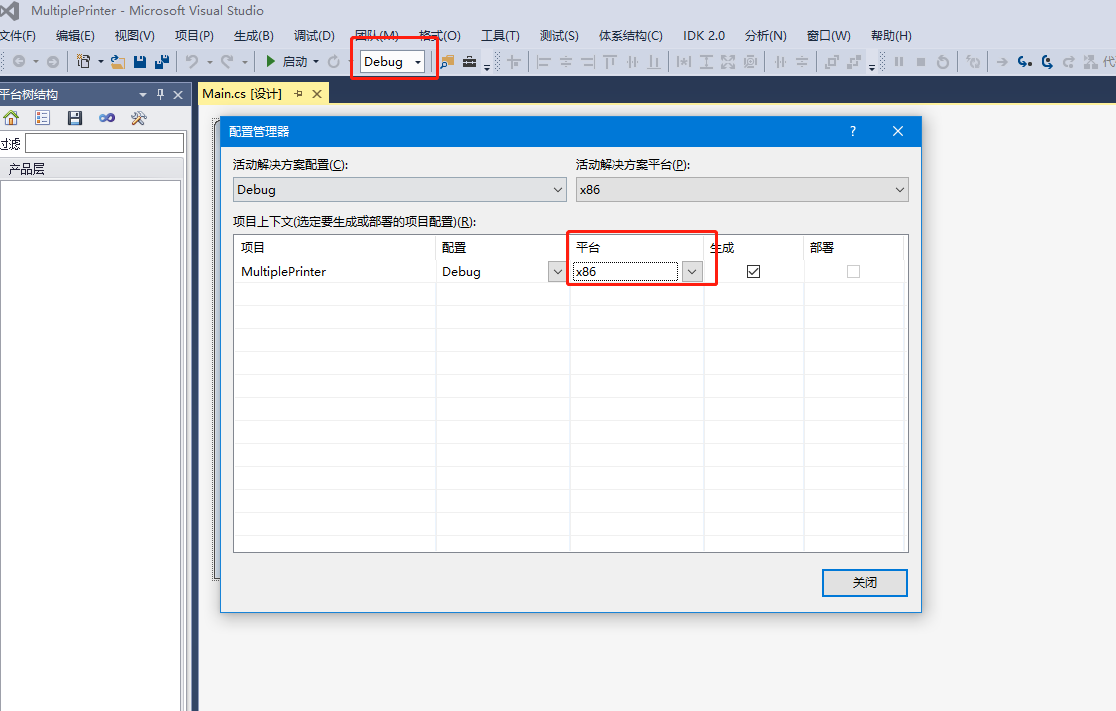Open the 帮助(H) menu
The height and width of the screenshot is (711, 1116).
click(x=891, y=36)
